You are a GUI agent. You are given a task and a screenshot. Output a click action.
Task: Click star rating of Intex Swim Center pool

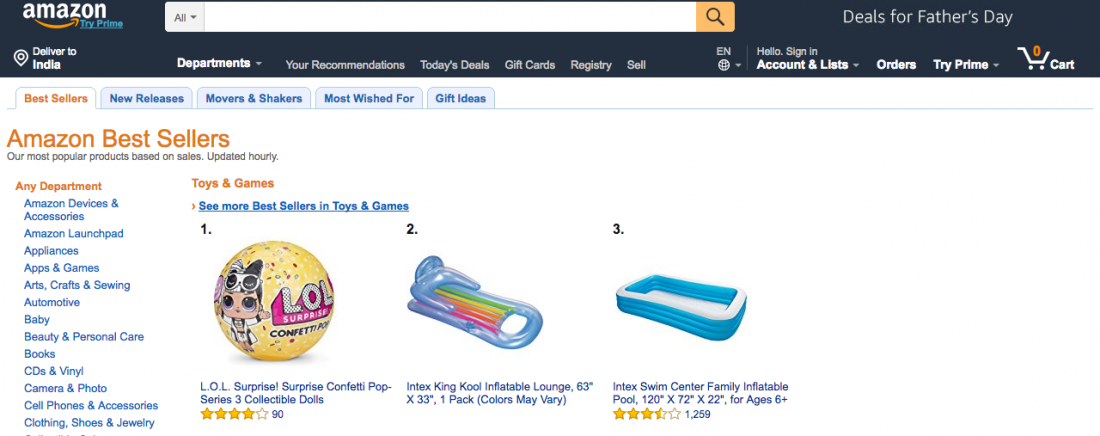coord(646,414)
